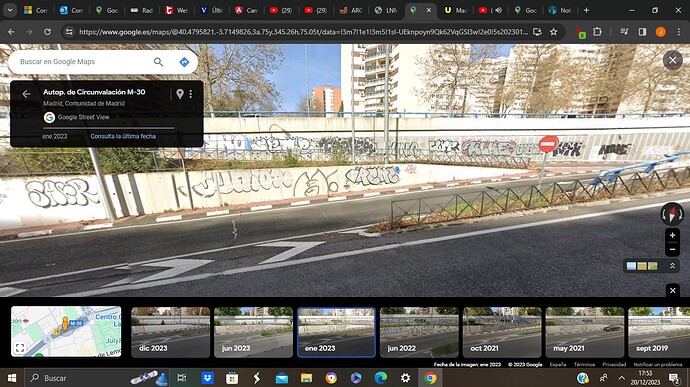Switch to the 'LNN' tab

[x=386, y=10]
